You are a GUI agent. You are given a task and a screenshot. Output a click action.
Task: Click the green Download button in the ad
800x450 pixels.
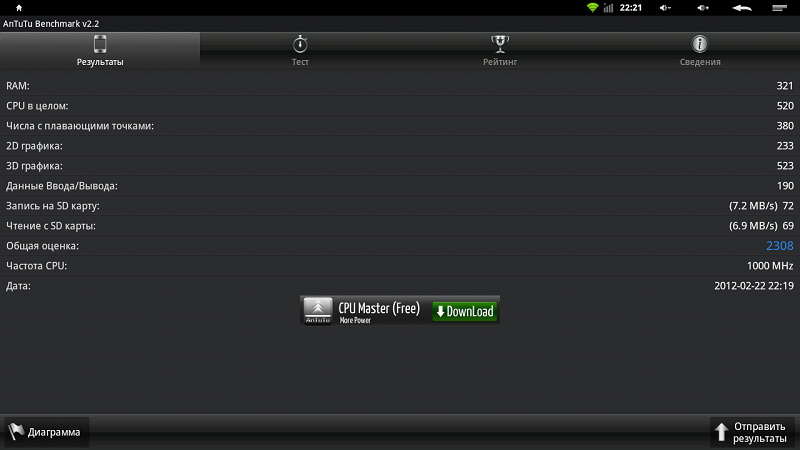tap(464, 311)
